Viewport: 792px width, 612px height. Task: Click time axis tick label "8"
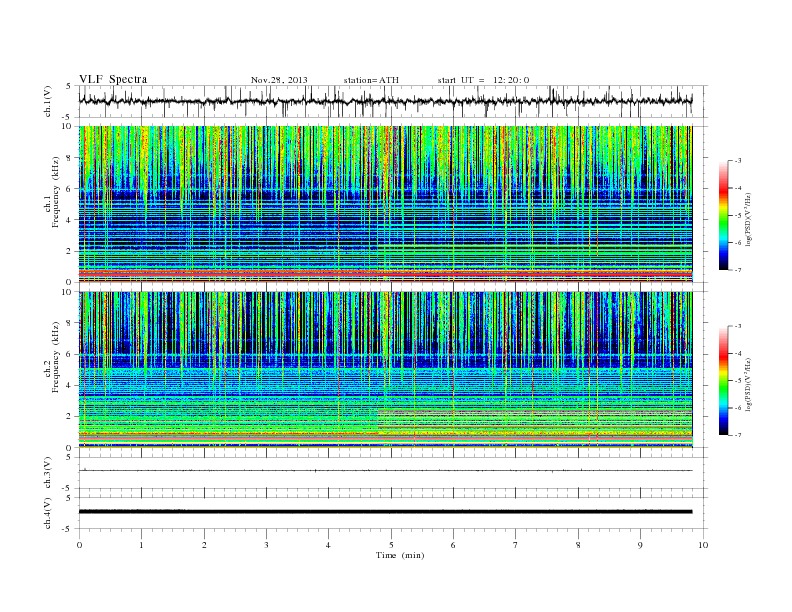tap(578, 545)
